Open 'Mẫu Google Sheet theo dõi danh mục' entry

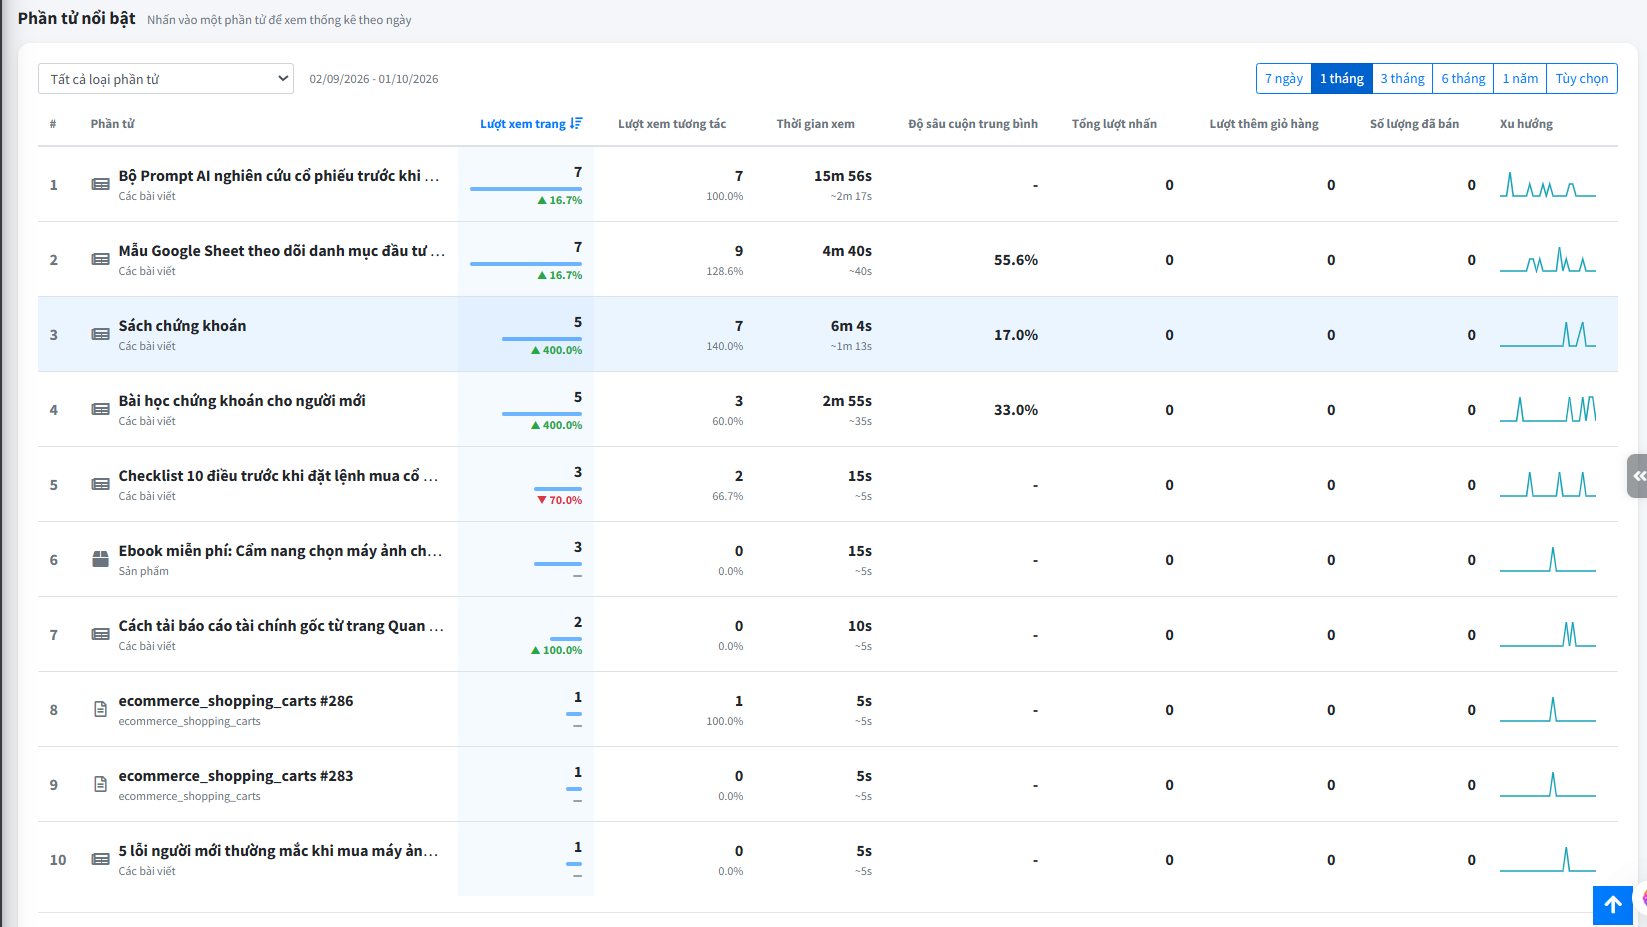point(282,251)
